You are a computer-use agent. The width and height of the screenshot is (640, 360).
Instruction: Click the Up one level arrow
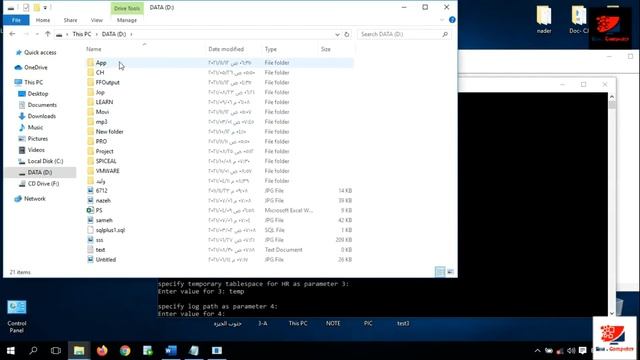tap(48, 34)
